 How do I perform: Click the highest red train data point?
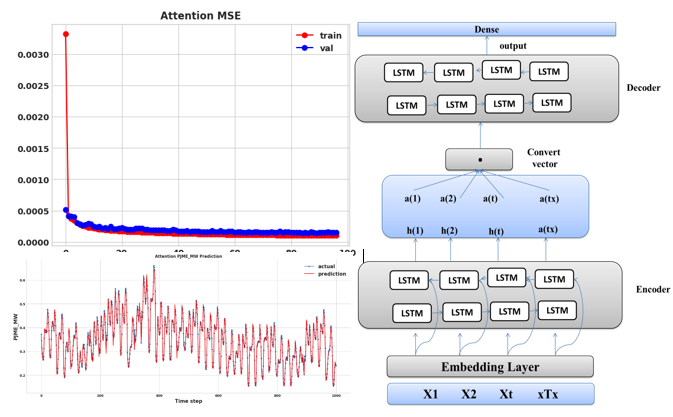[x=66, y=34]
